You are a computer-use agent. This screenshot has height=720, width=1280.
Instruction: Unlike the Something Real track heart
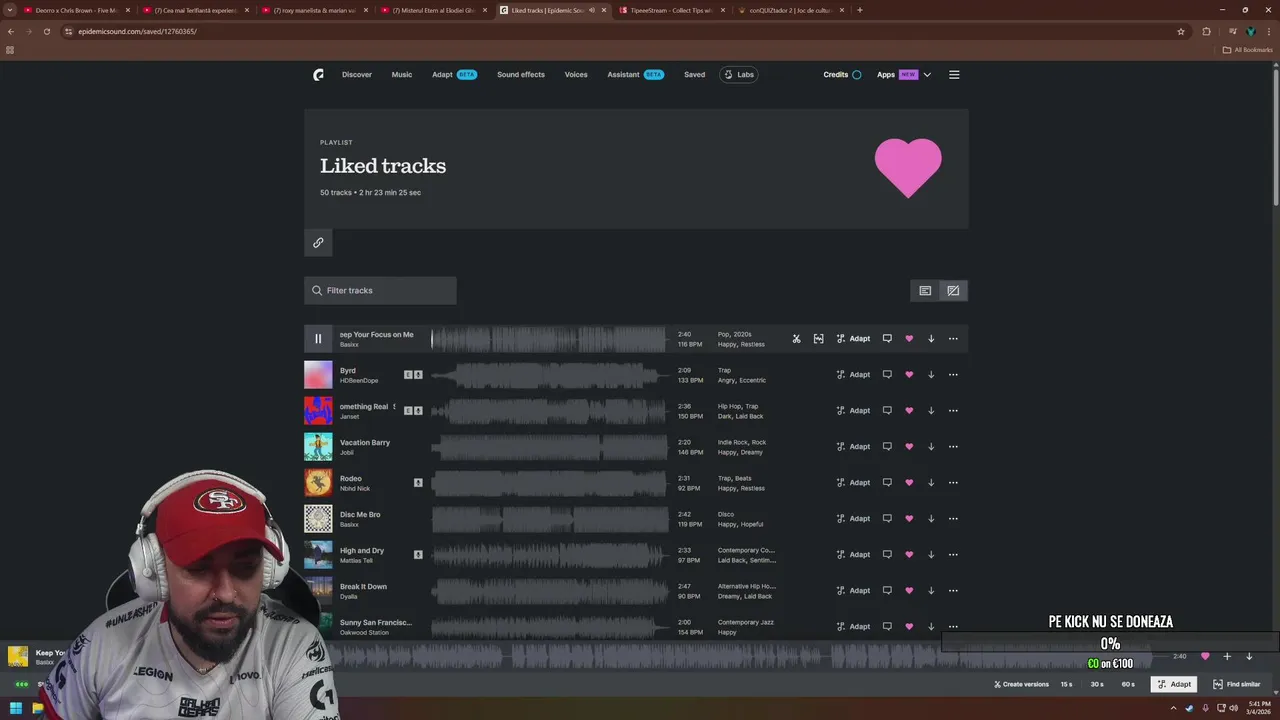click(909, 411)
